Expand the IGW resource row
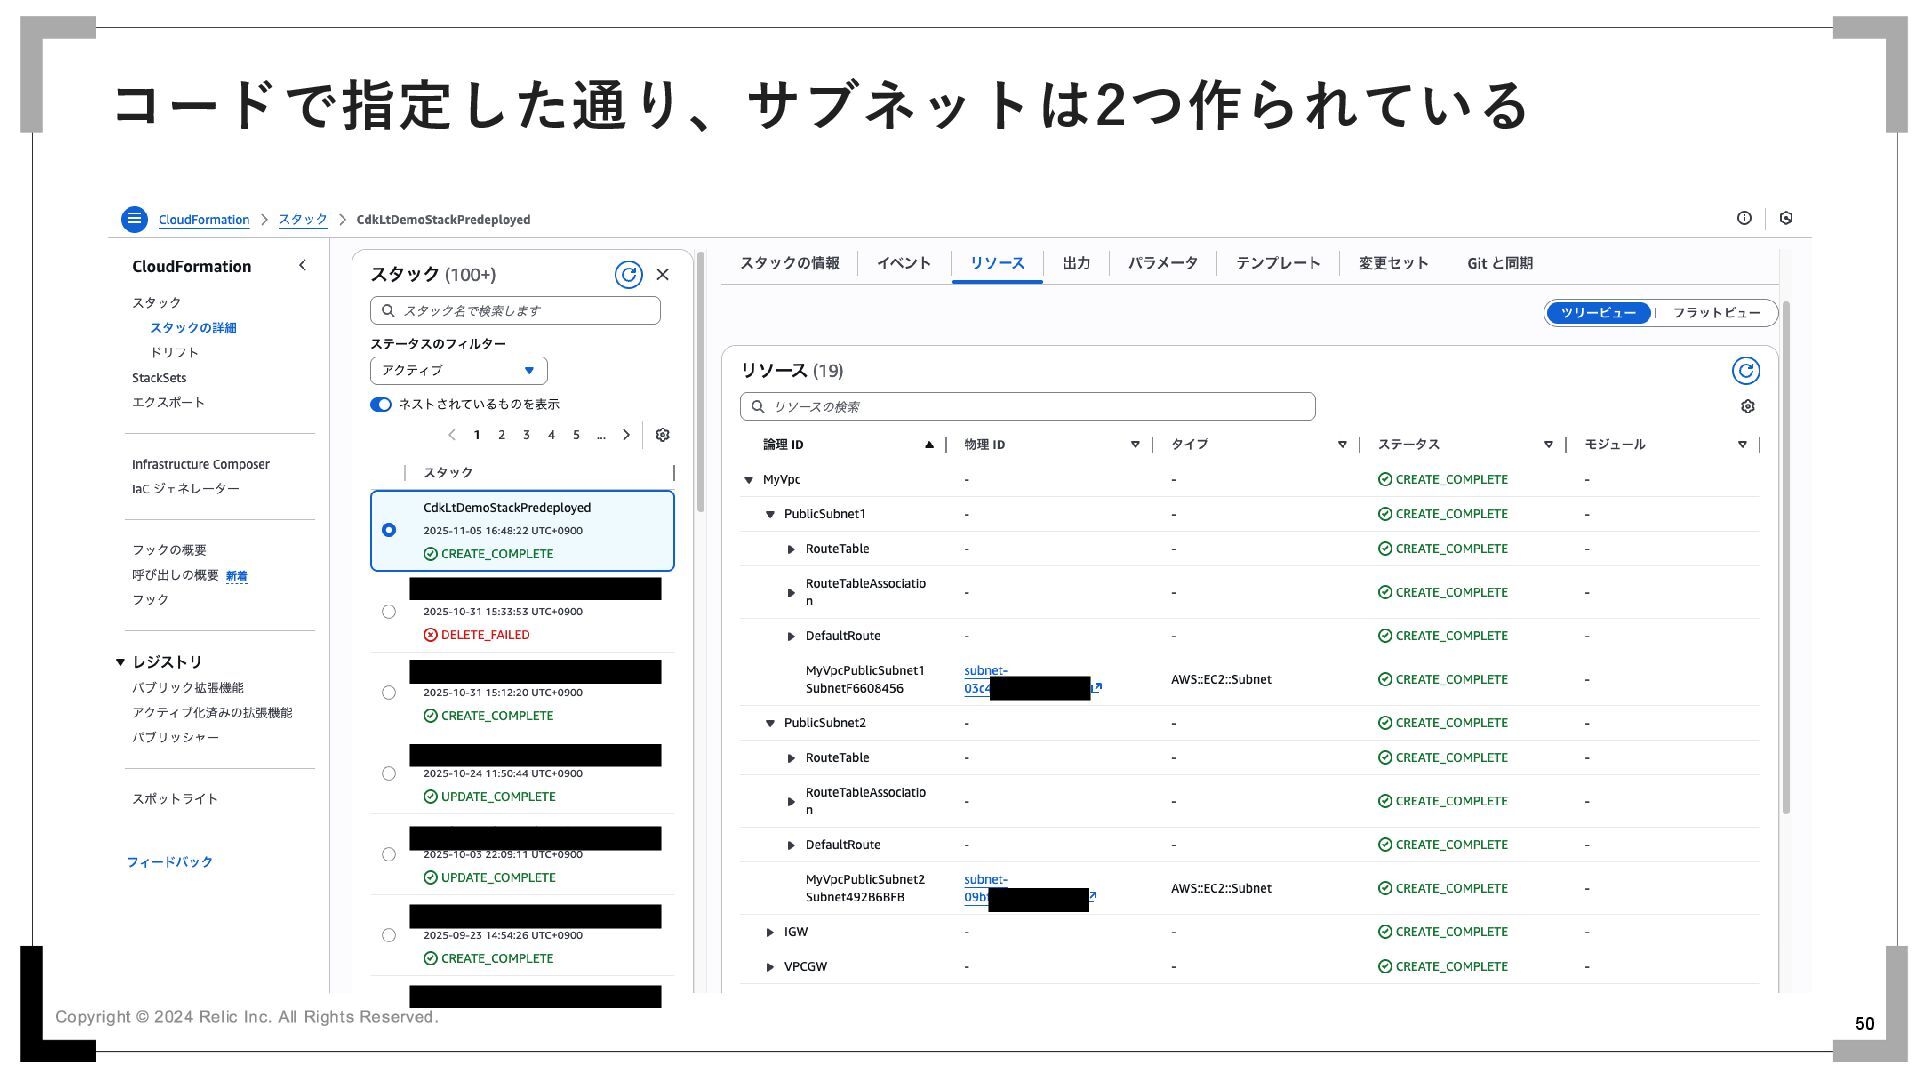Image resolution: width=1920 pixels, height=1080 pixels. (770, 932)
